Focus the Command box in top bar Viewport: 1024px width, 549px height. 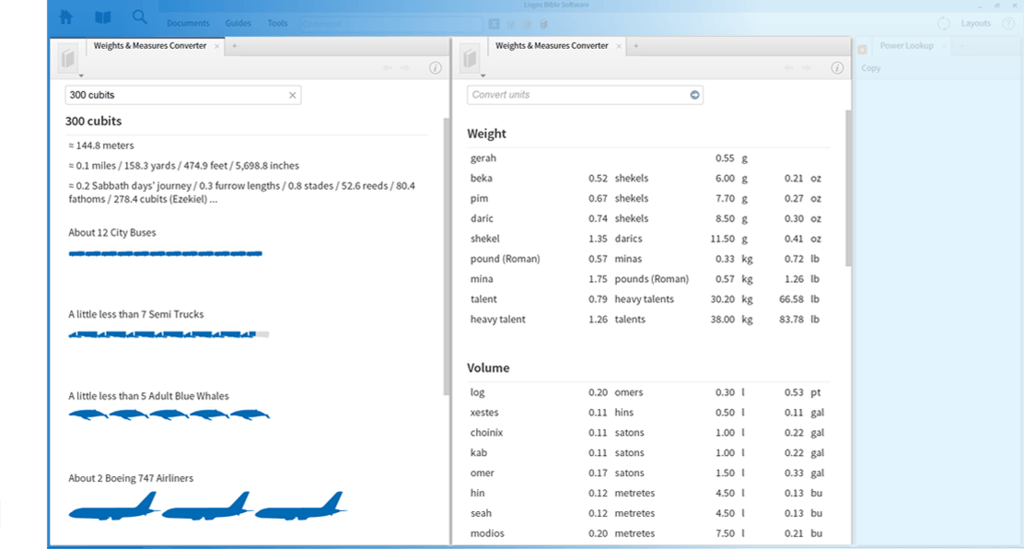click(392, 24)
